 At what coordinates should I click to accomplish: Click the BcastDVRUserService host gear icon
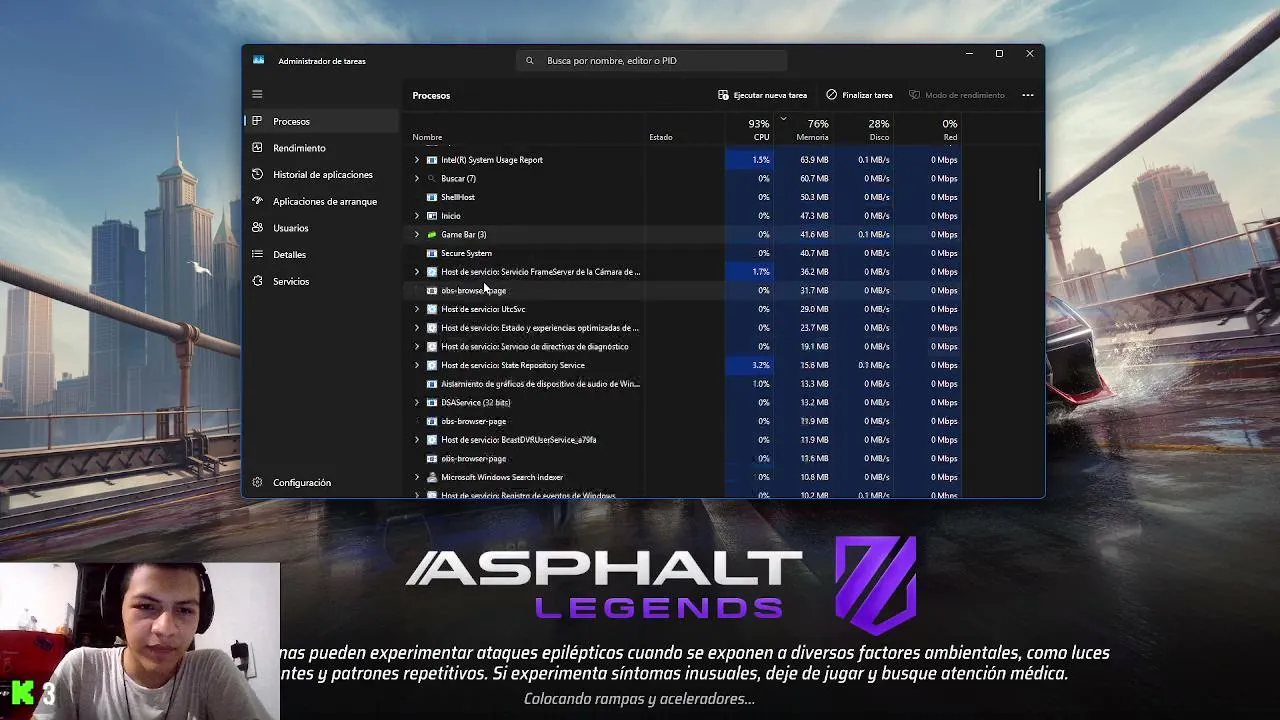pos(432,440)
